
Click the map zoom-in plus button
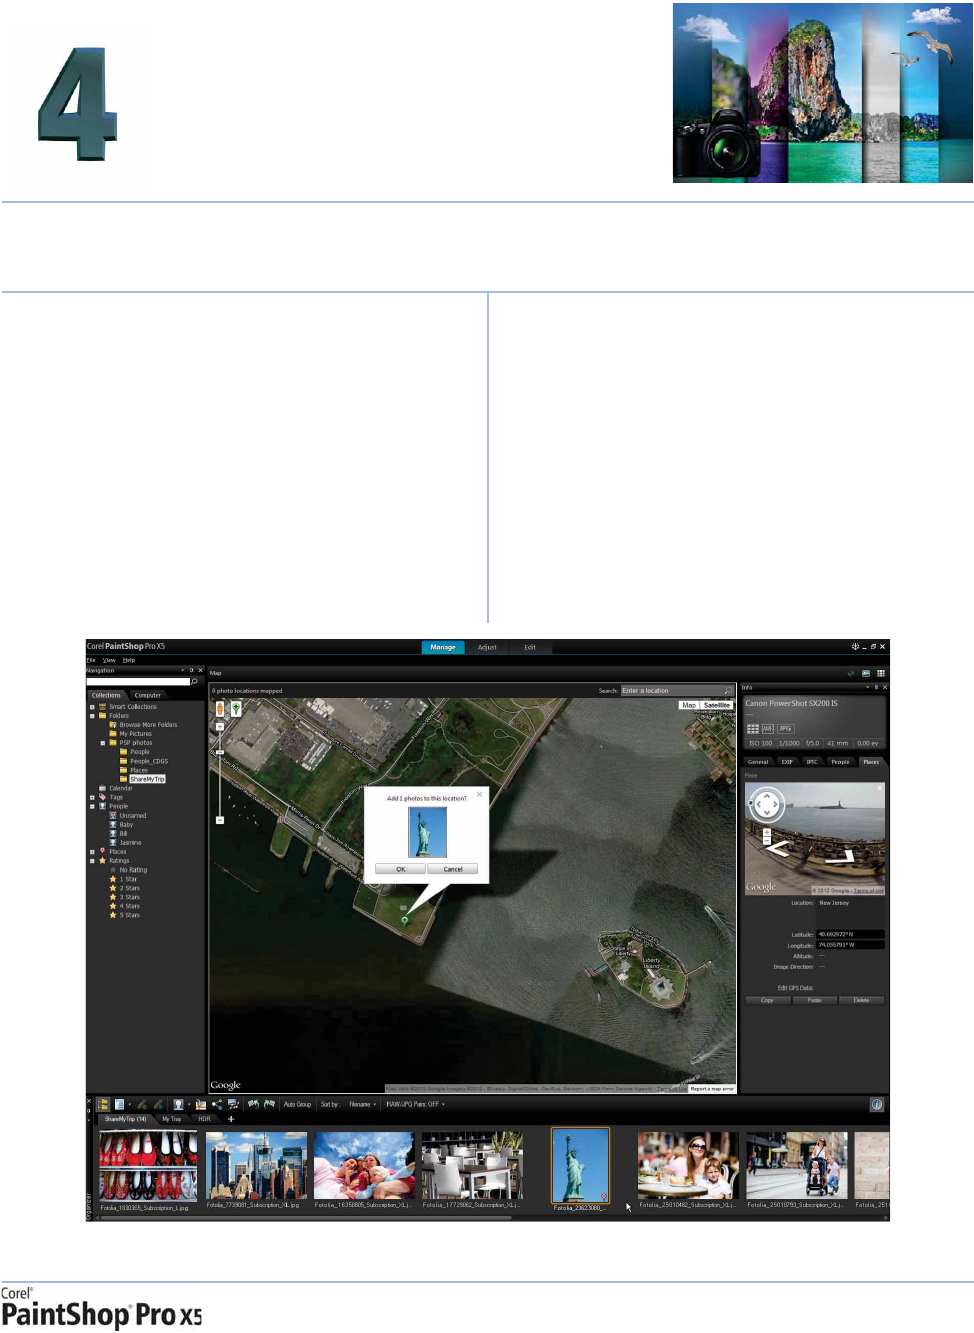[220, 727]
